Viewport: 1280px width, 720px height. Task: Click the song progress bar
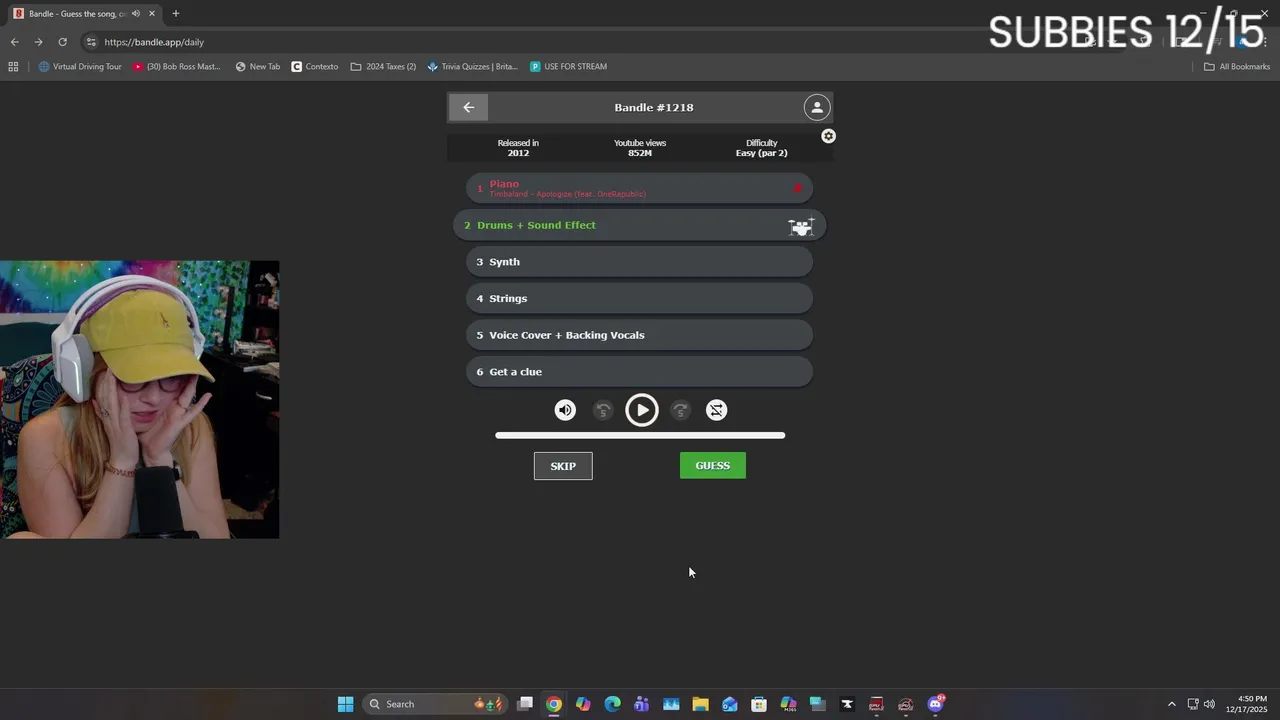640,435
